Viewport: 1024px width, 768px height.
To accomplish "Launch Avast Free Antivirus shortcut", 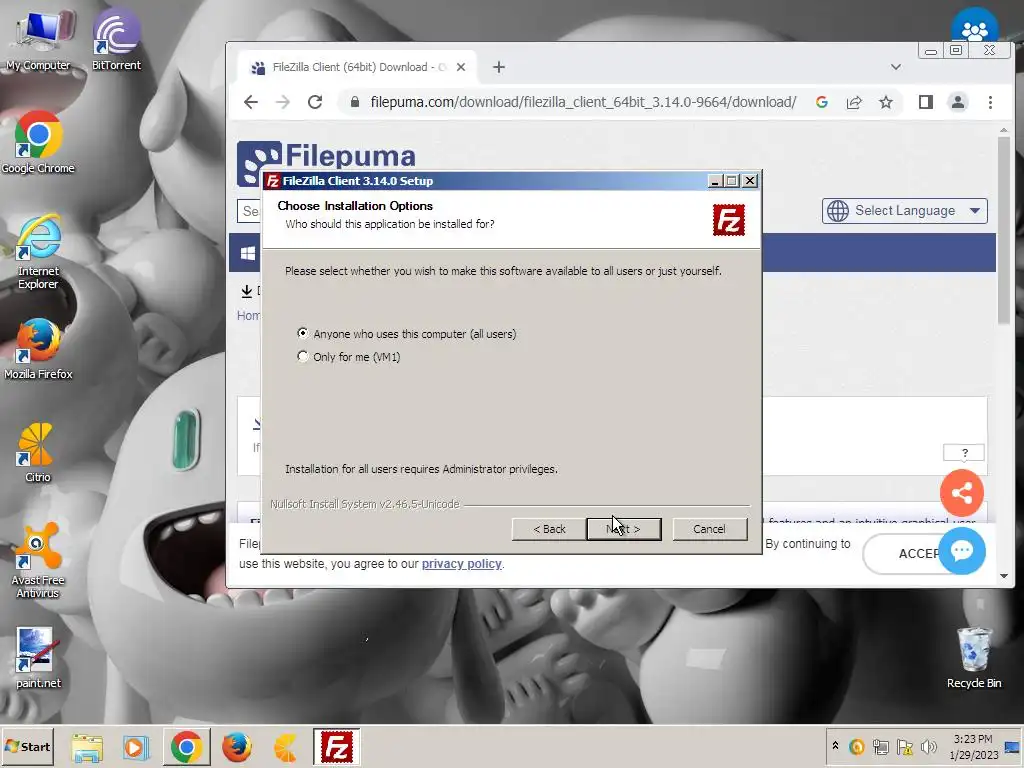I will (x=38, y=560).
